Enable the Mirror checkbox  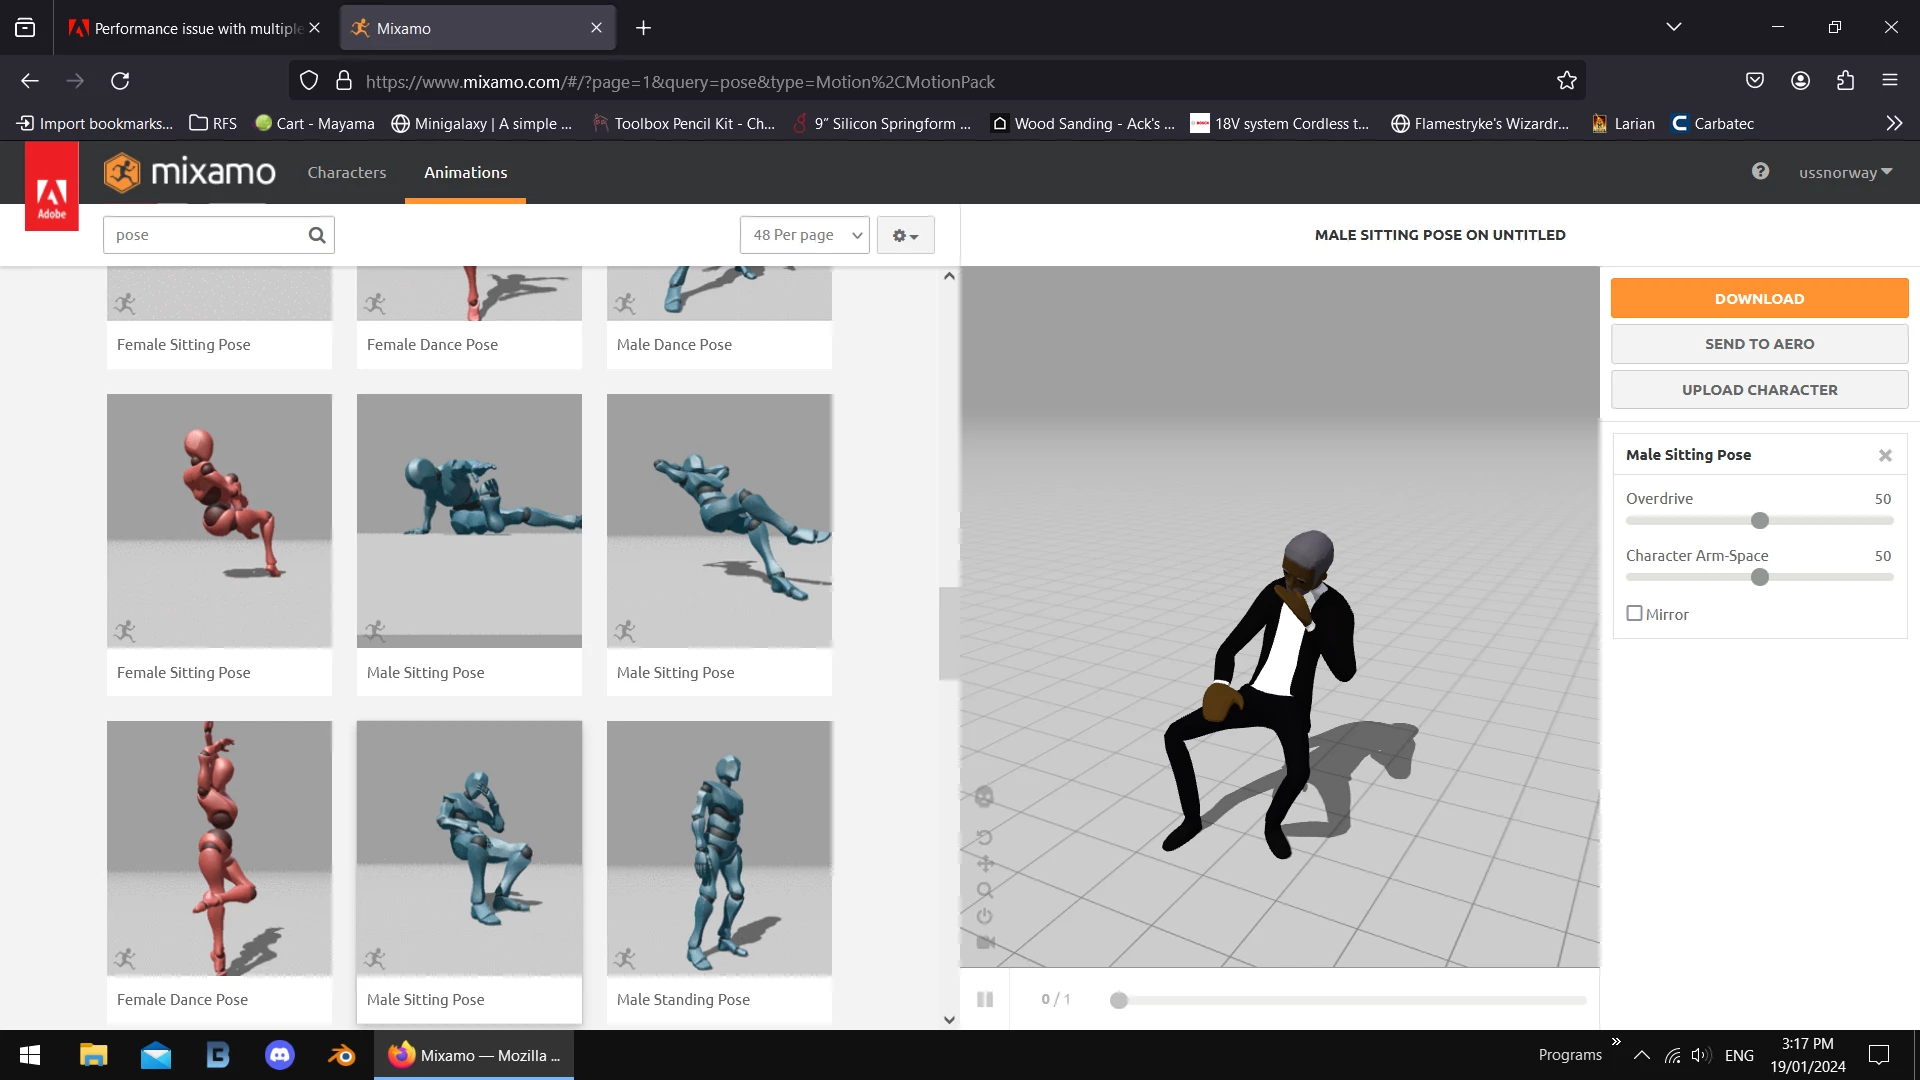click(x=1634, y=614)
